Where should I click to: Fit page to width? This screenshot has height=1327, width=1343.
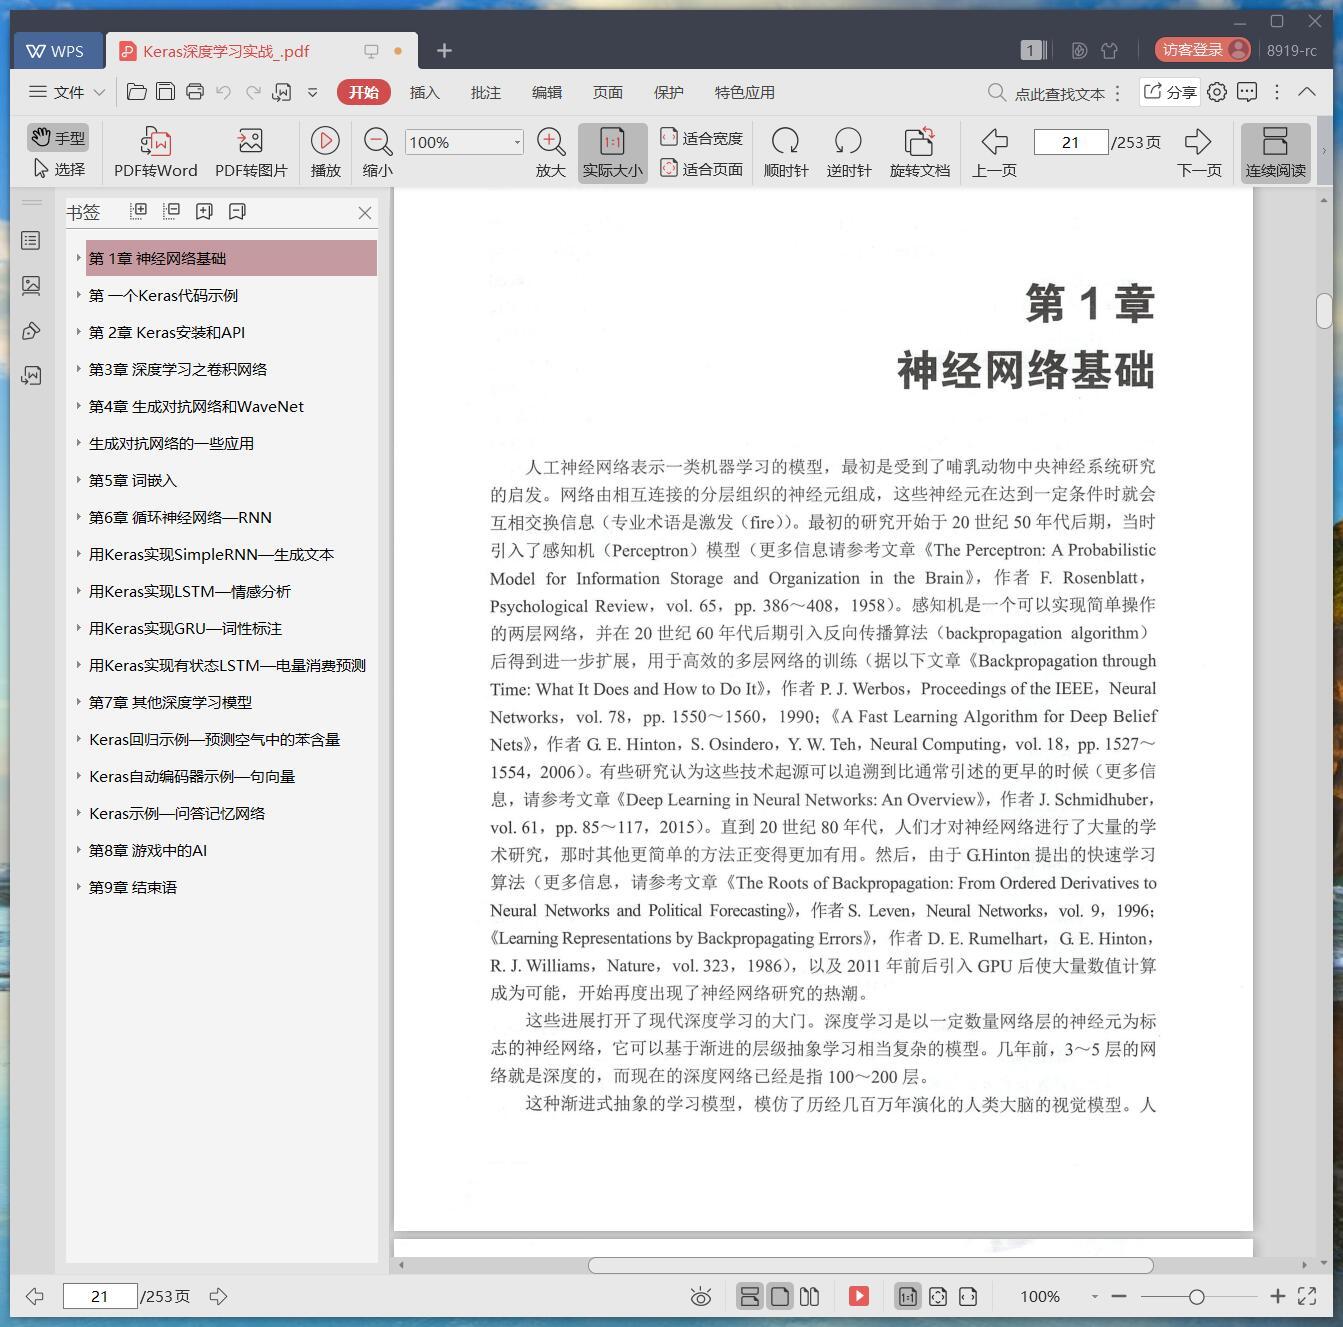click(701, 138)
